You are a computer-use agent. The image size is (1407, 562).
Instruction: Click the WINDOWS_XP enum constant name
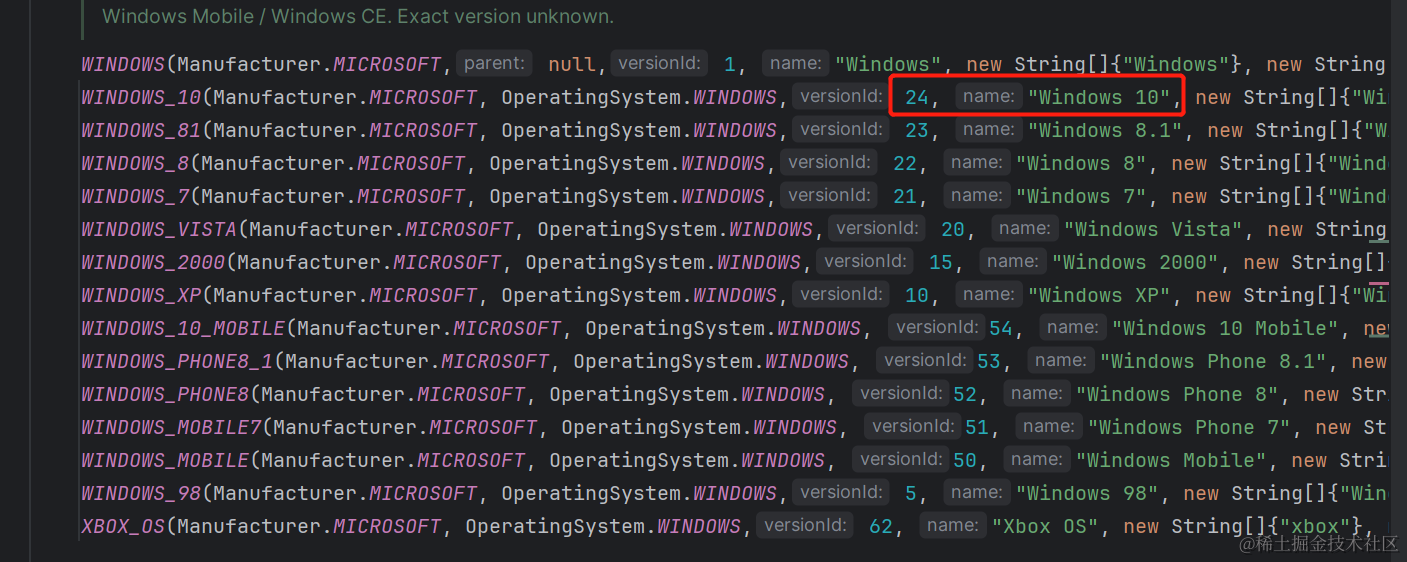click(141, 295)
